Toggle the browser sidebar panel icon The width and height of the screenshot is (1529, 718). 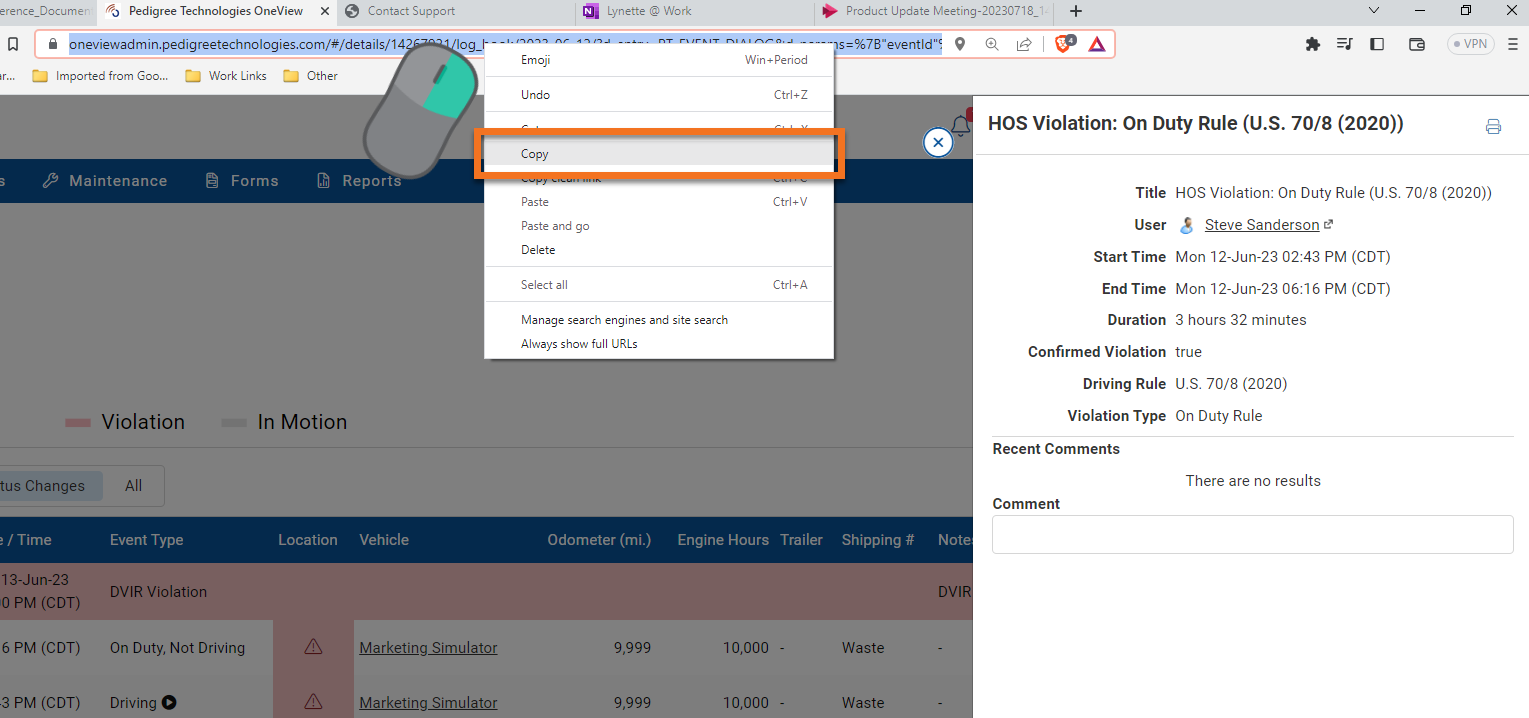(x=1377, y=44)
